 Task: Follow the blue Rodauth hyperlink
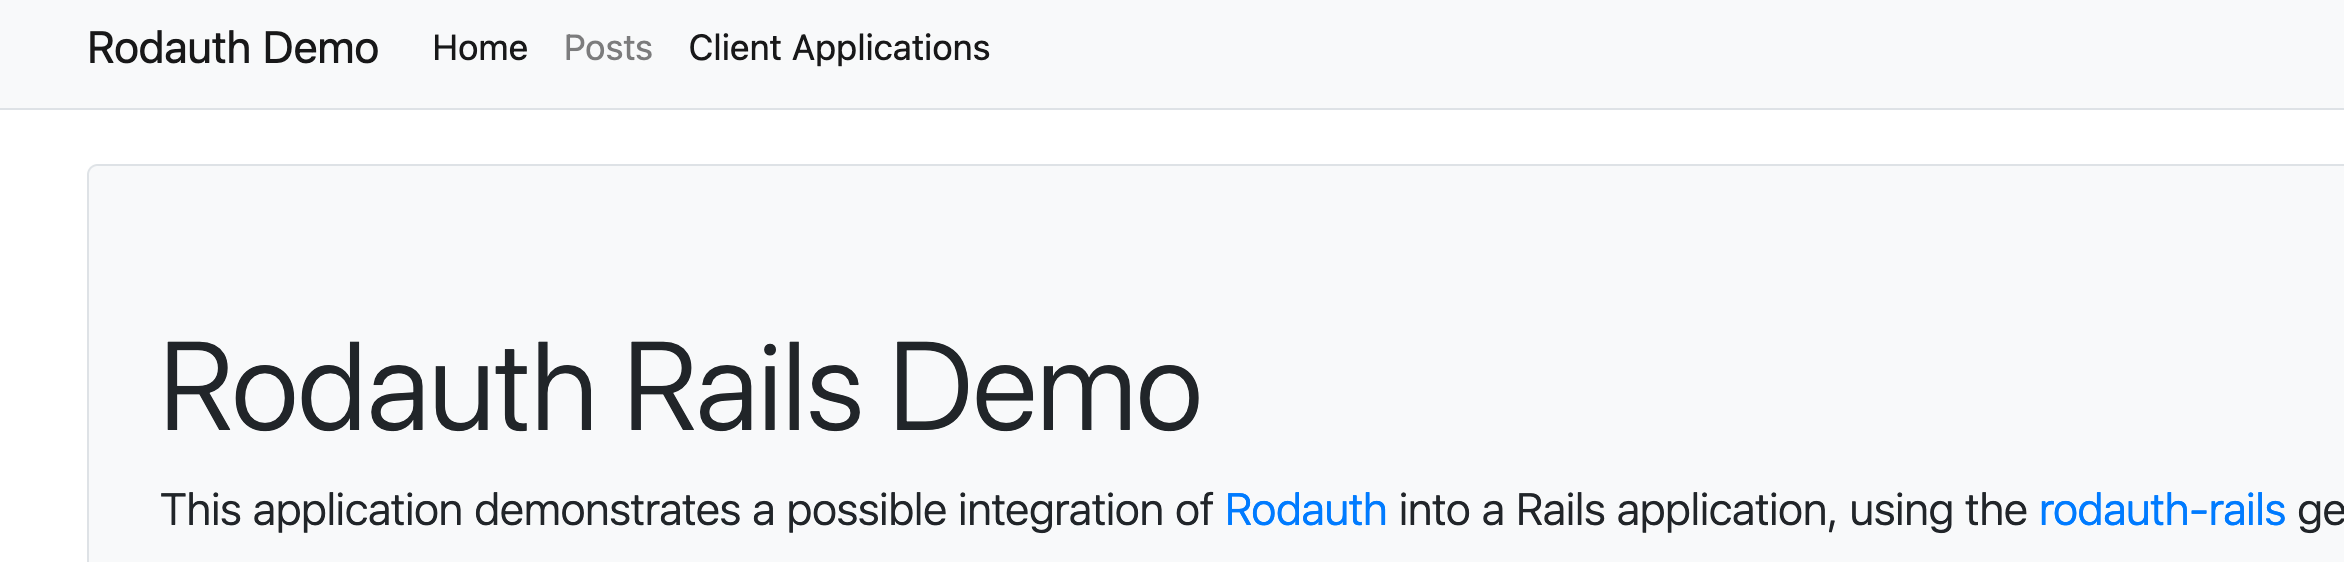(x=1306, y=510)
